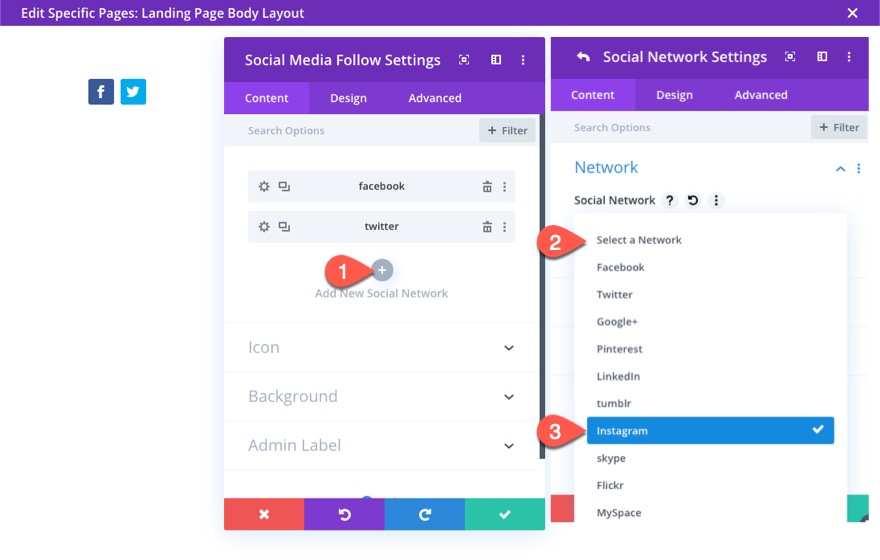Reset the Social Network field
The image size is (880, 560).
(x=693, y=200)
